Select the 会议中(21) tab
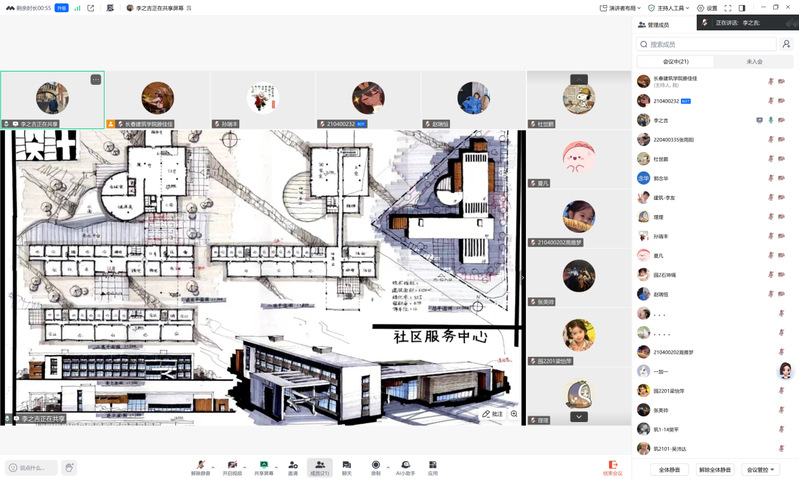This screenshot has width=799, height=479. click(x=676, y=61)
